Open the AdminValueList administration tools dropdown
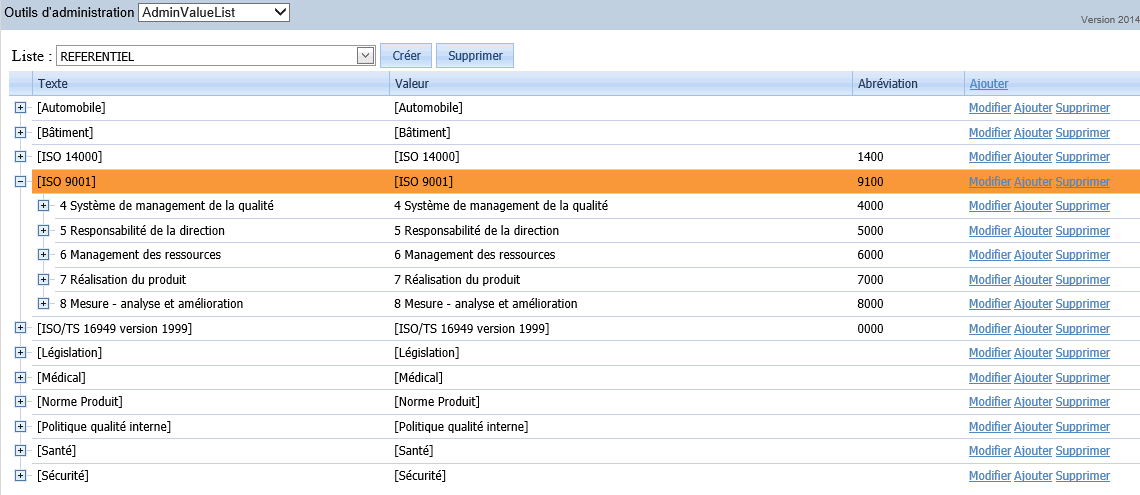This screenshot has width=1140, height=495. [x=213, y=13]
